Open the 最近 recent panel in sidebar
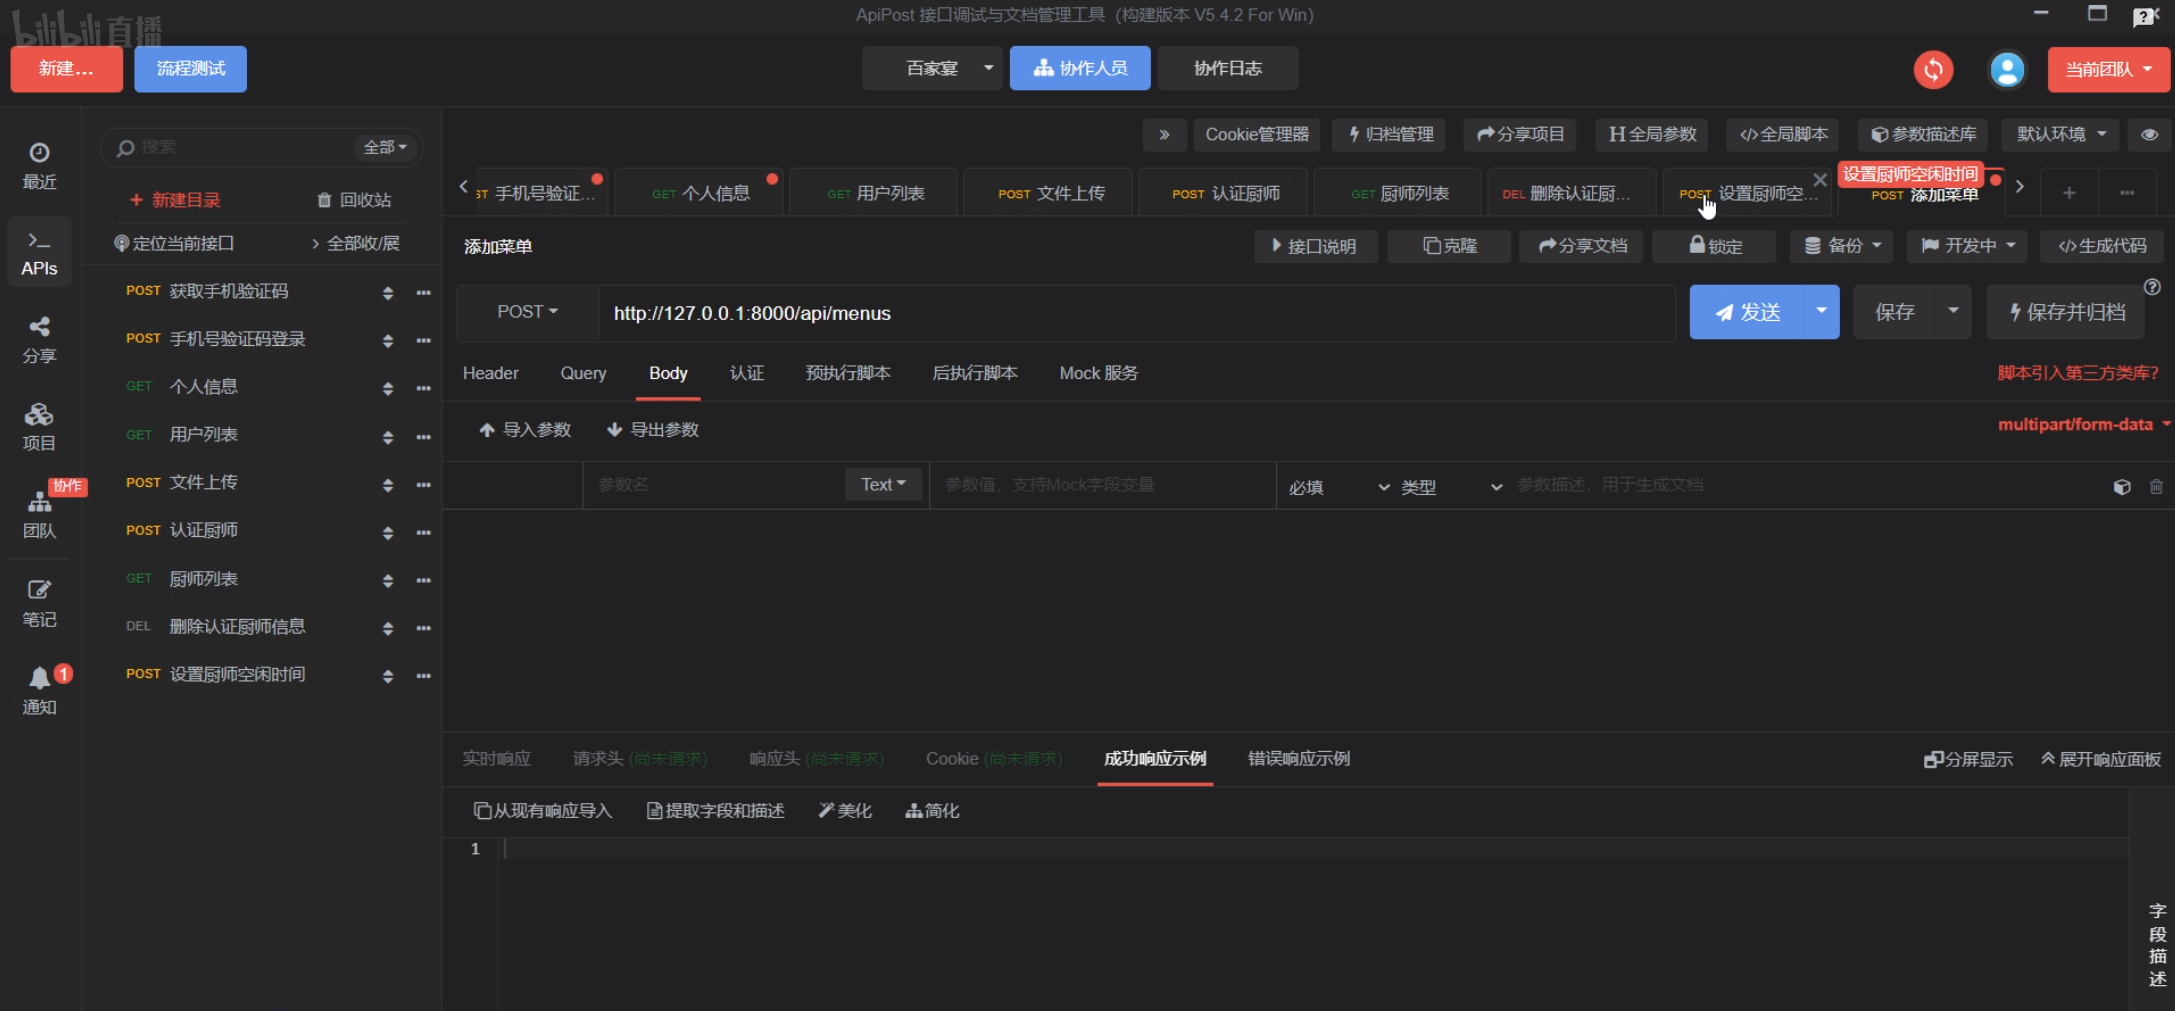2175x1011 pixels. tap(39, 165)
